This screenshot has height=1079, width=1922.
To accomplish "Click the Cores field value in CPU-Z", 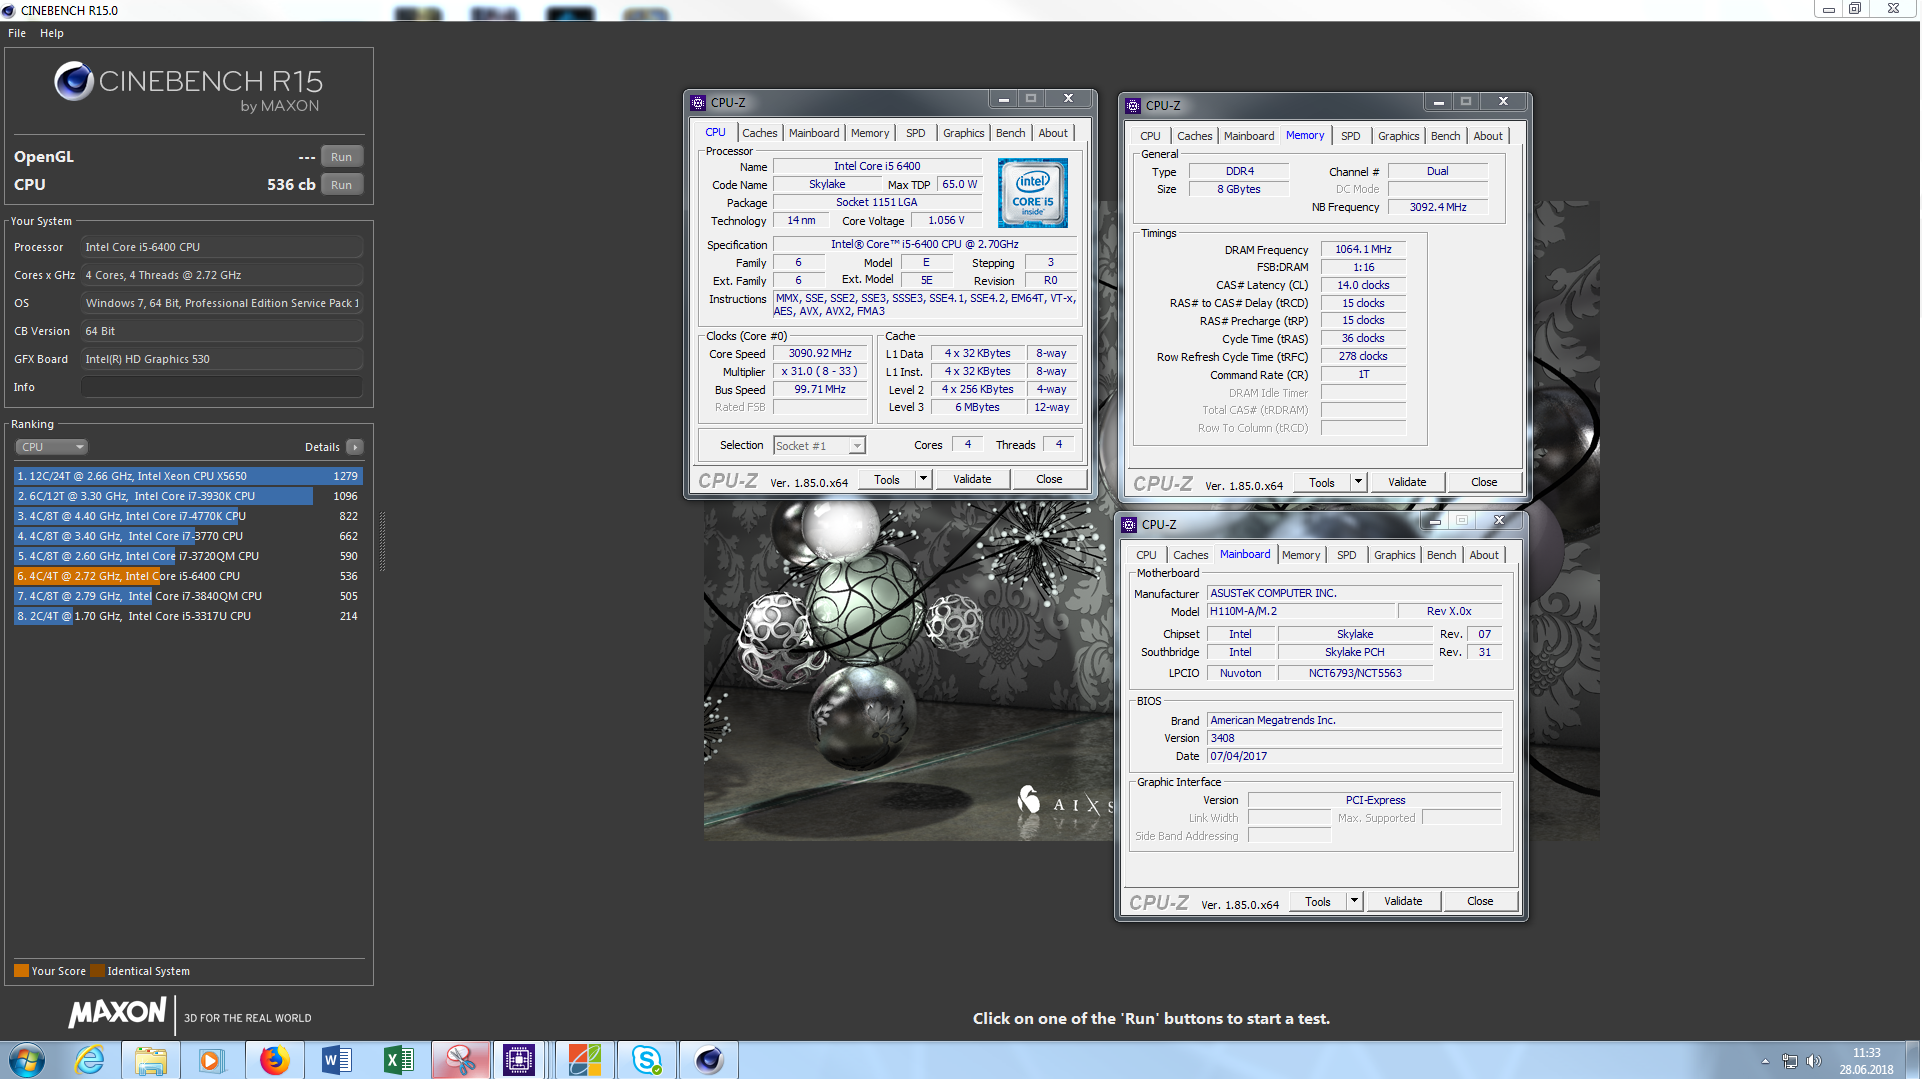I will tap(967, 445).
